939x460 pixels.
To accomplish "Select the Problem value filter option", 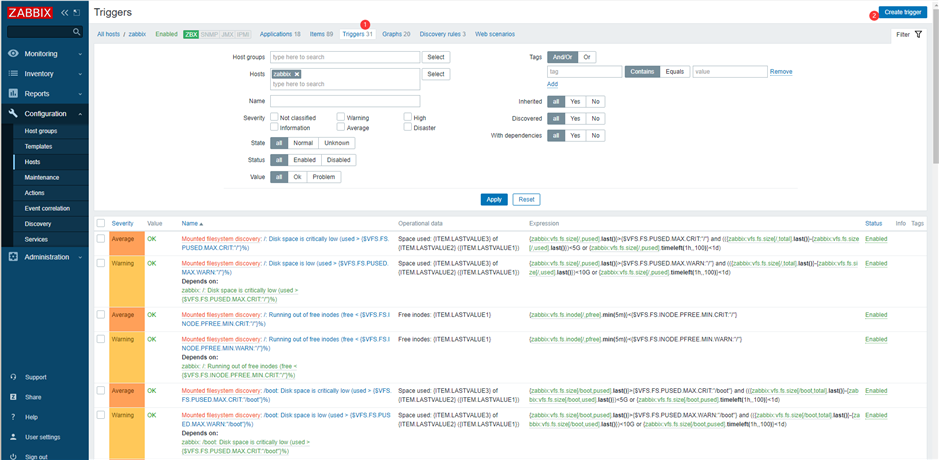I will click(x=325, y=177).
